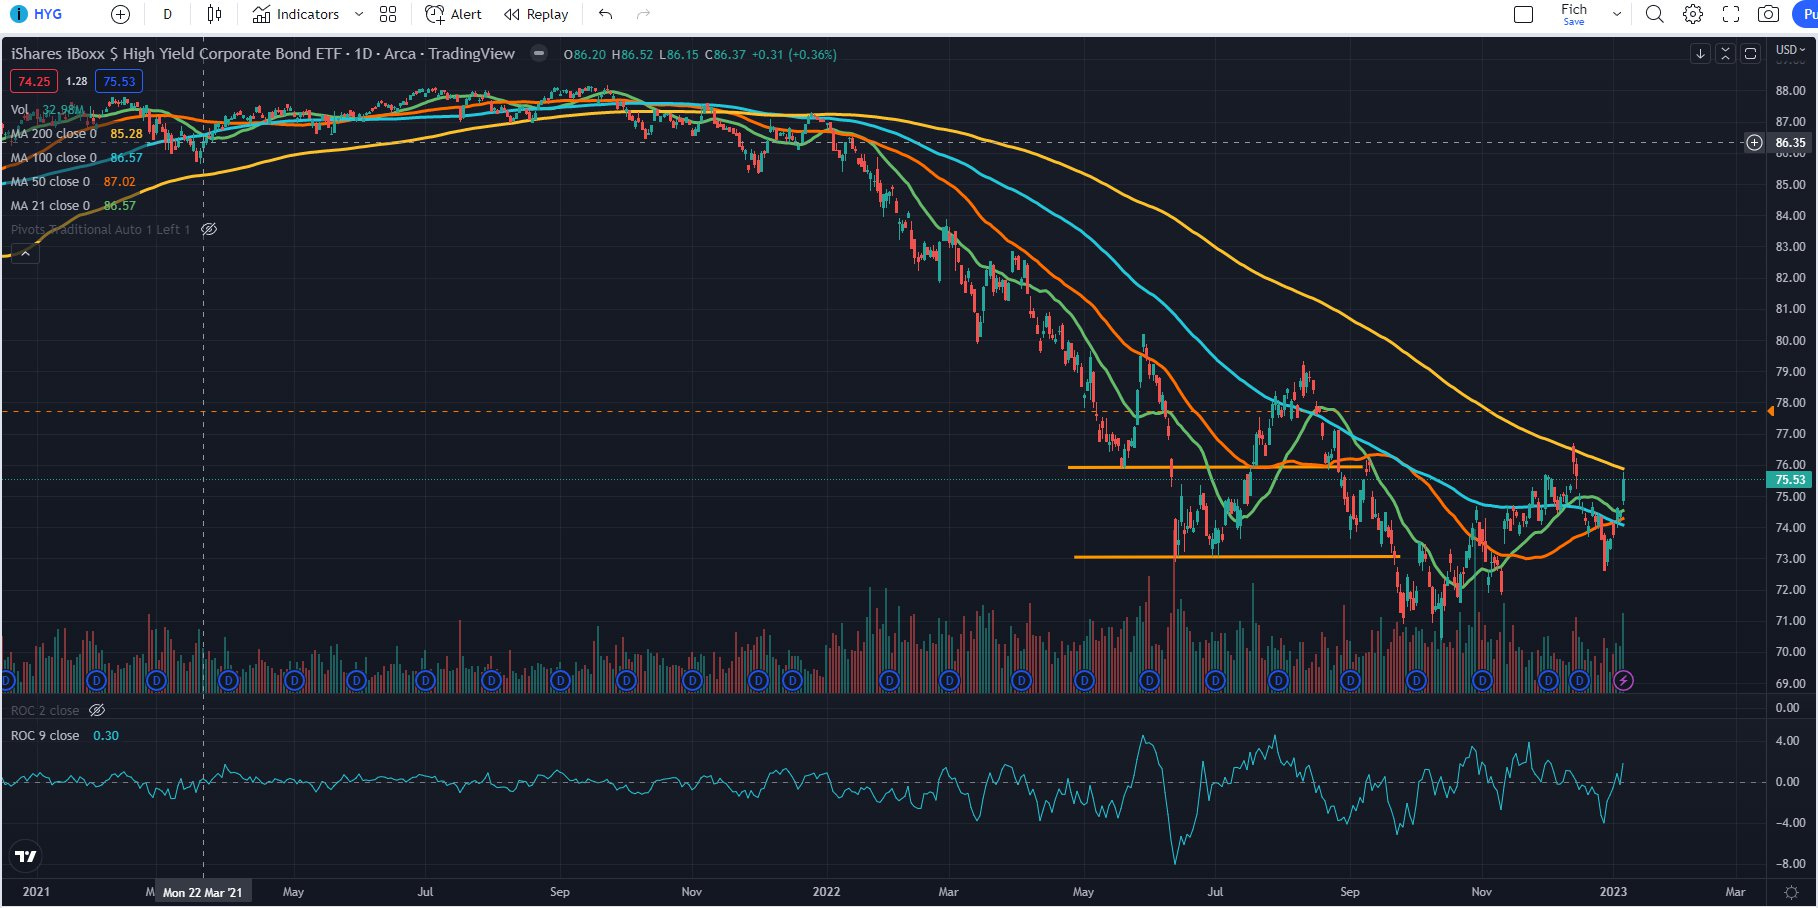Click the orange alert marker at 78.00
This screenshot has width=1818, height=908.
[x=1771, y=411]
